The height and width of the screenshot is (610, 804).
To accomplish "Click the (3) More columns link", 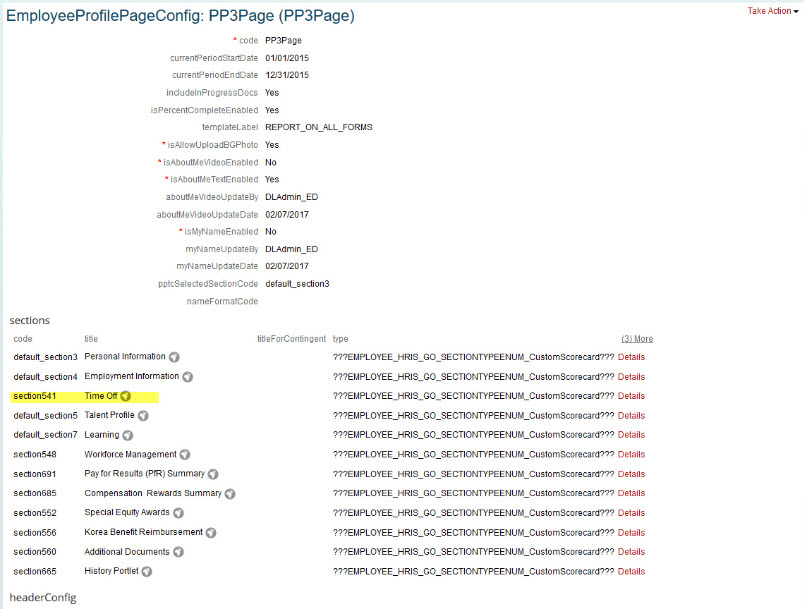I will click(637, 339).
